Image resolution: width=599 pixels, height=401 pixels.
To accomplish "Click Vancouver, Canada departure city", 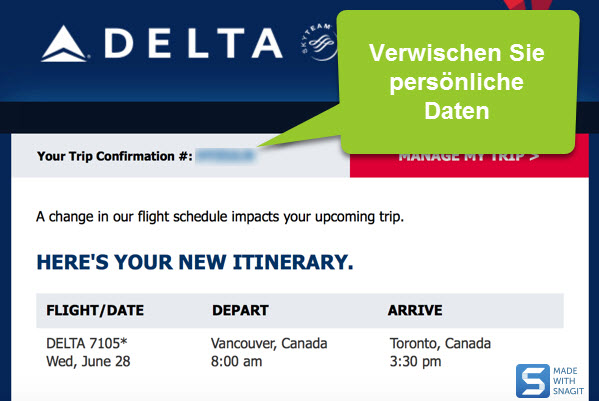I will (x=269, y=343).
